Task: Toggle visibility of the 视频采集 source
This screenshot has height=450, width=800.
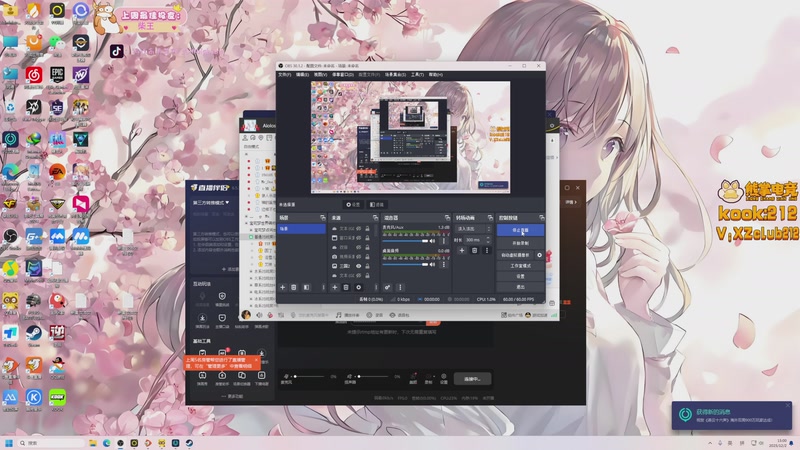Action: pyautogui.click(x=359, y=257)
